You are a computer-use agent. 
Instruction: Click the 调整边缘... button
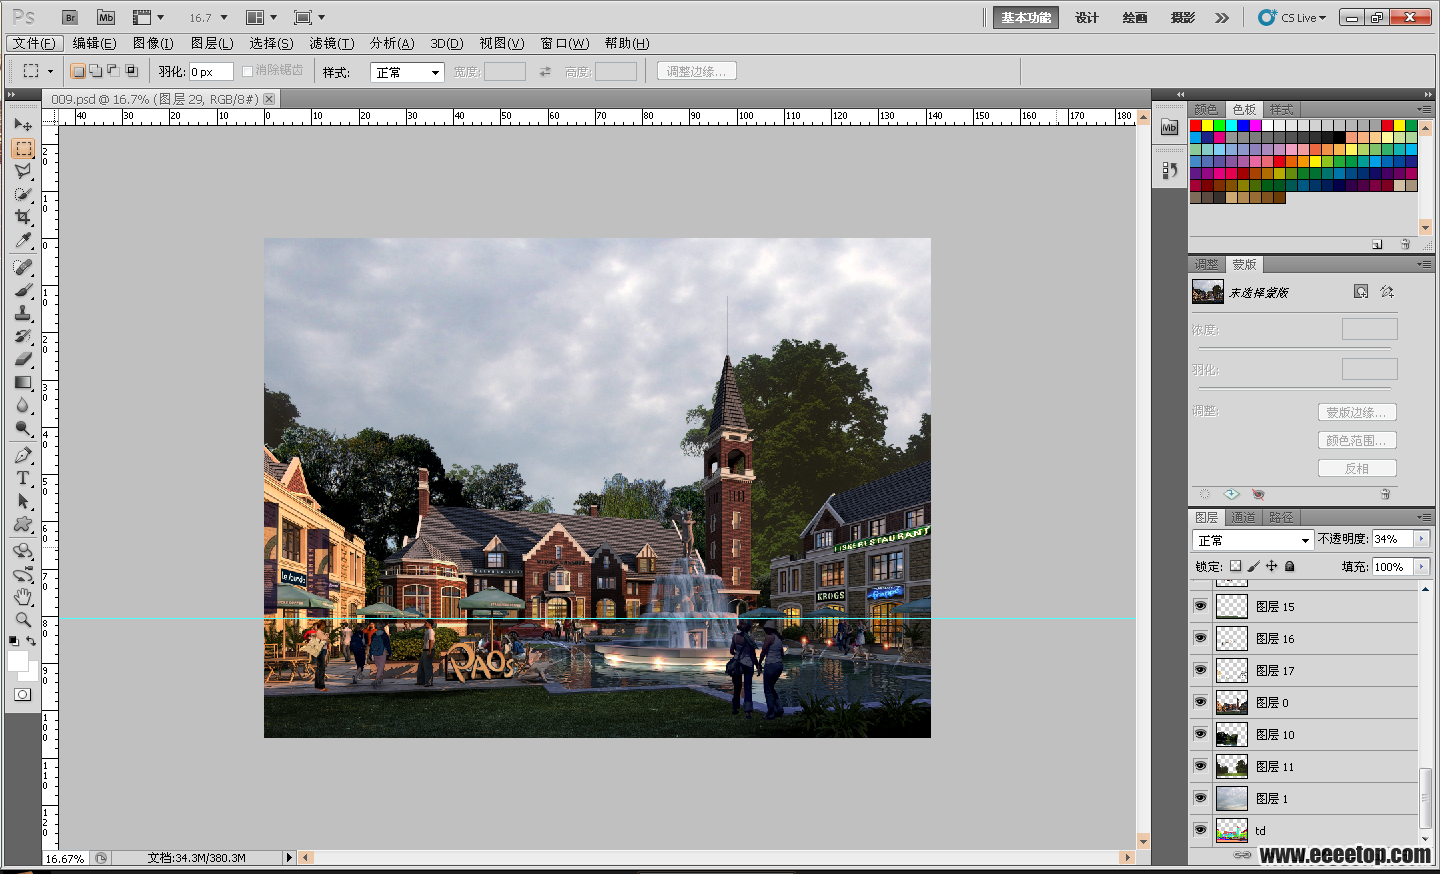697,71
